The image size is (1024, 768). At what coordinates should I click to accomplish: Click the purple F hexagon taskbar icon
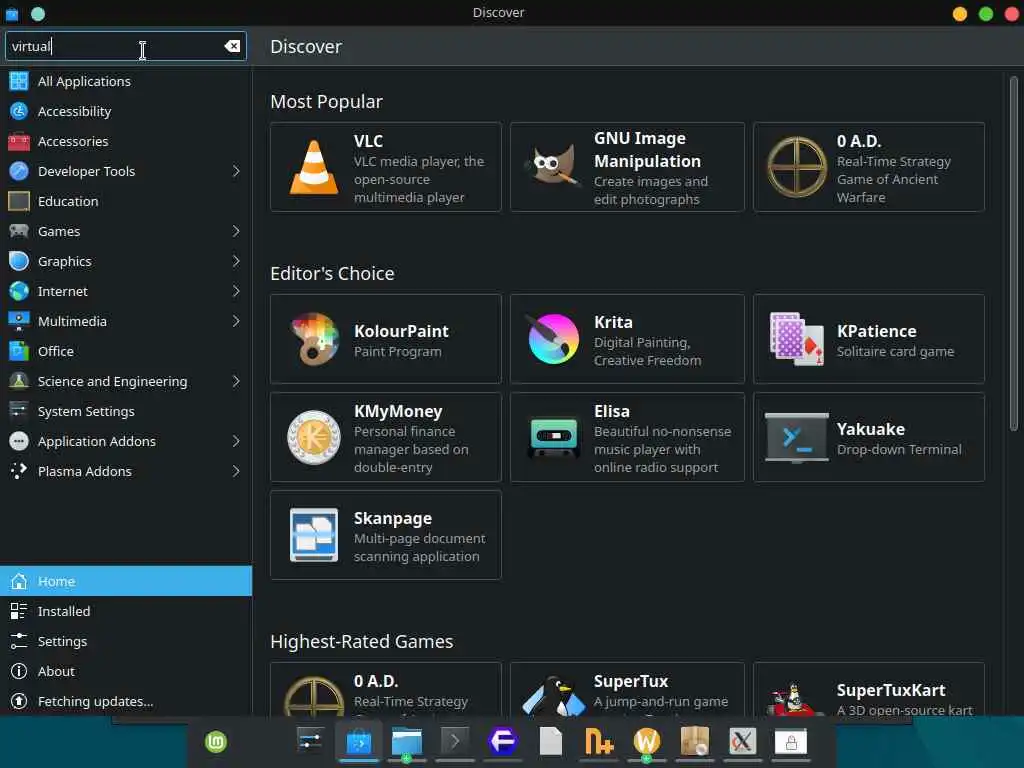[x=503, y=741]
